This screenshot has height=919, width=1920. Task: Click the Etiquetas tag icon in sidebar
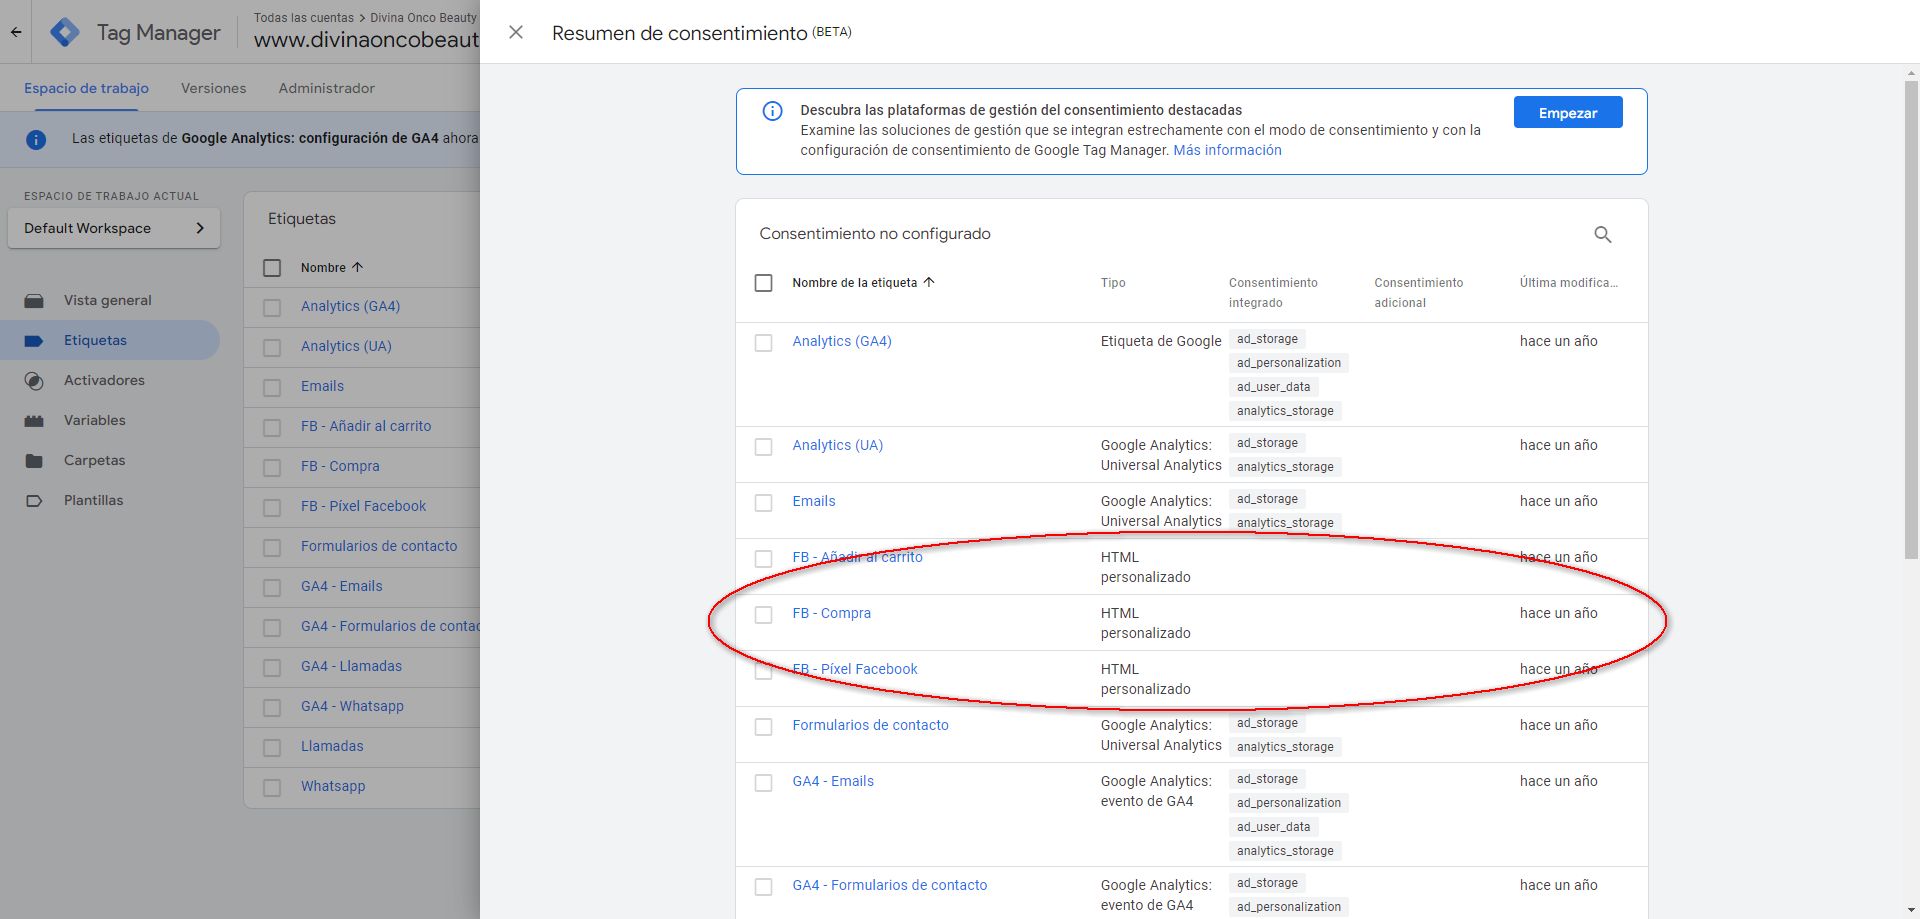[34, 340]
